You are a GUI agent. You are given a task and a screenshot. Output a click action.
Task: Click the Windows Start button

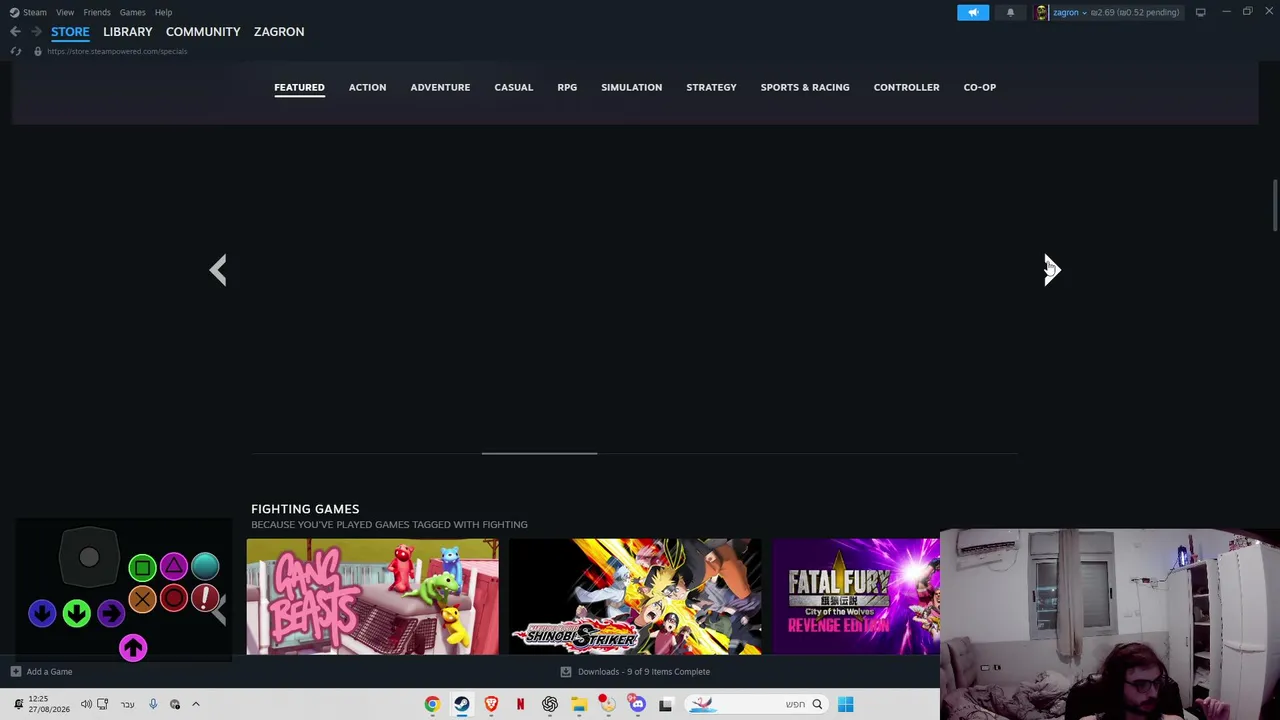(x=845, y=704)
